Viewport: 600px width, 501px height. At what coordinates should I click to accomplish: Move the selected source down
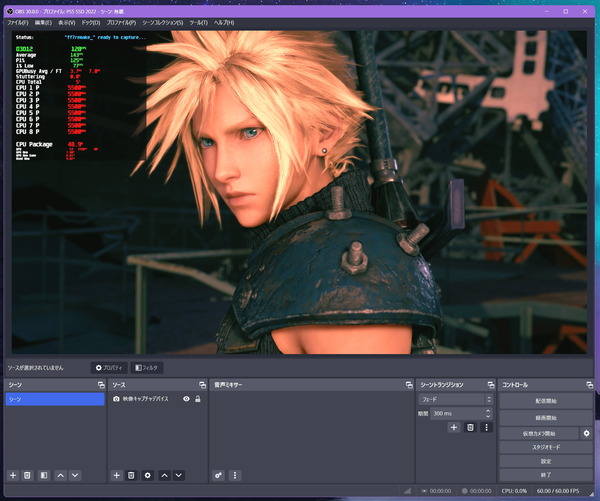[179, 475]
